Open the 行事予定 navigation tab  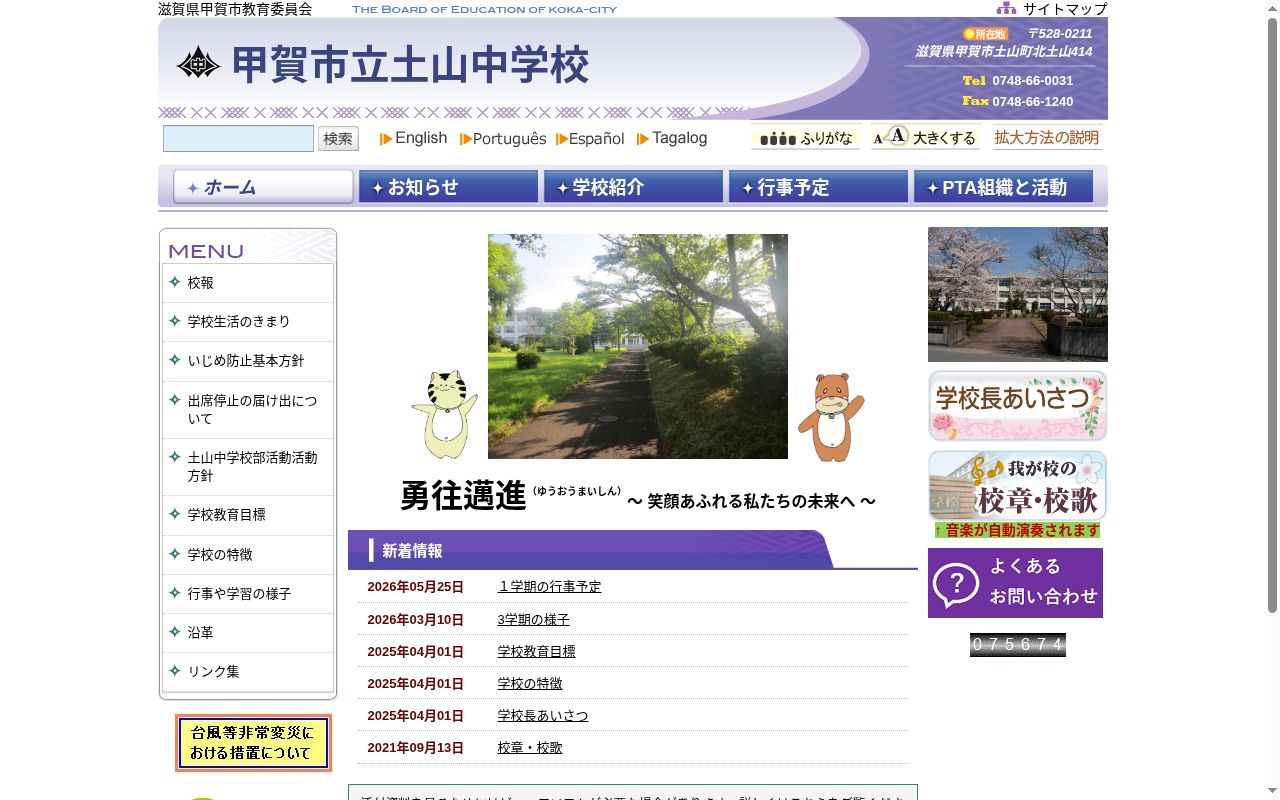click(818, 187)
